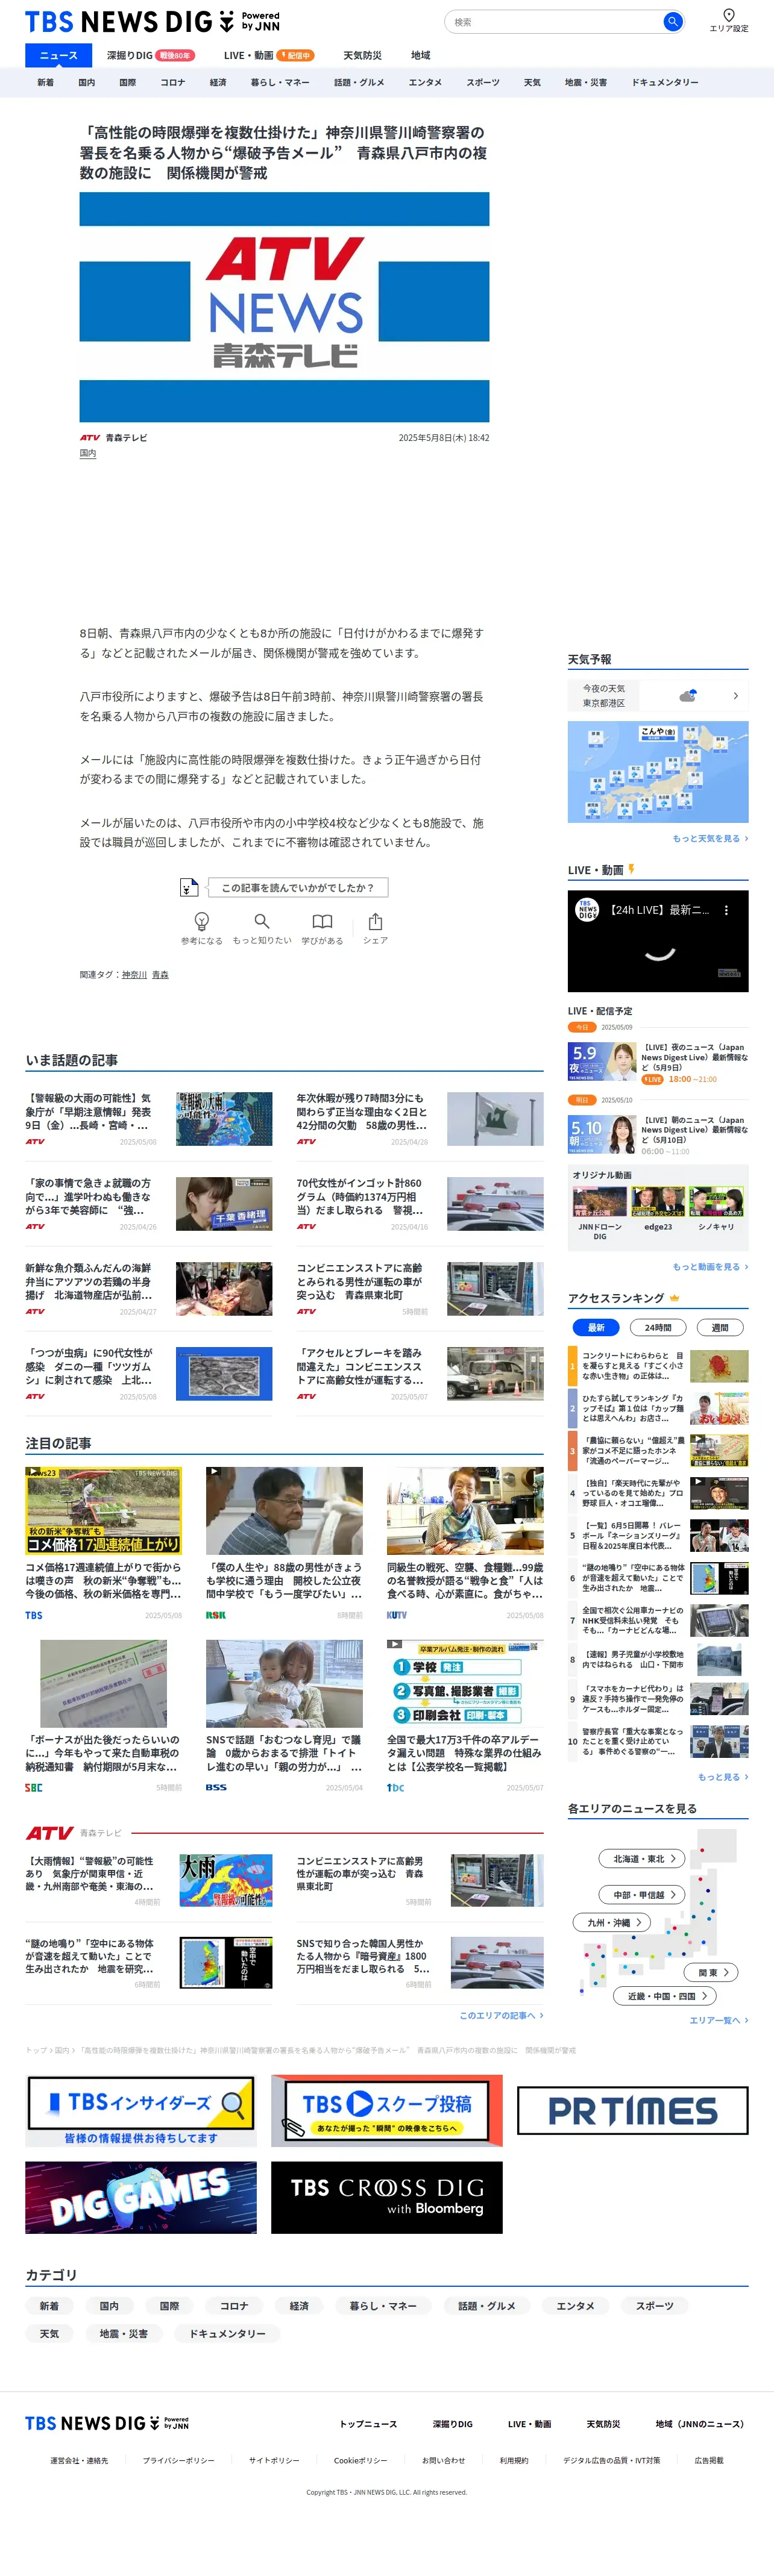
Task: Open the もっと見る ranking link
Action: [x=723, y=1776]
